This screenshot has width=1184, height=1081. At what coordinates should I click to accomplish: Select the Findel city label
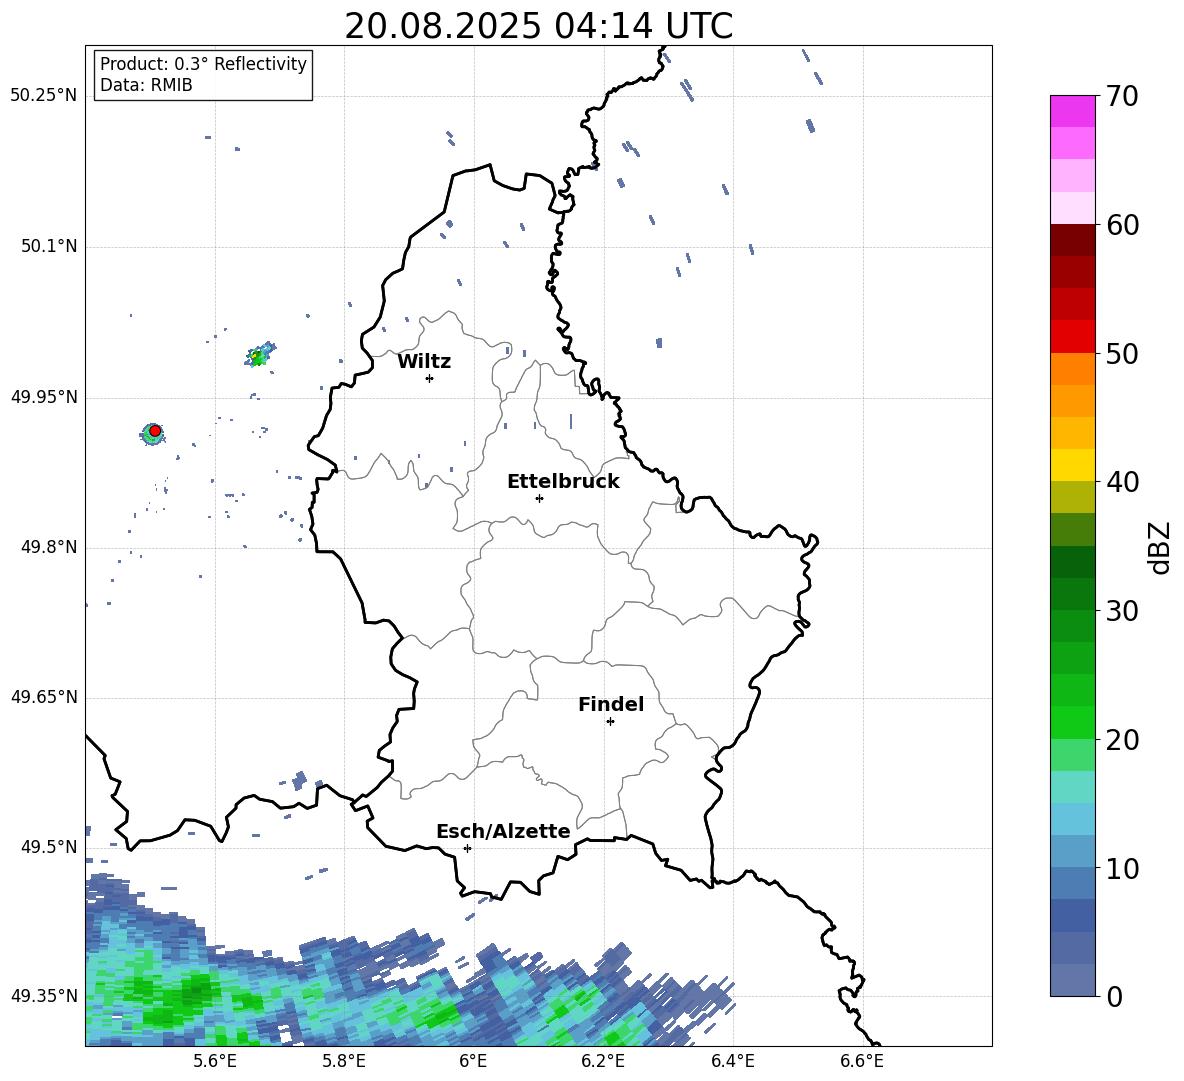[x=611, y=705]
